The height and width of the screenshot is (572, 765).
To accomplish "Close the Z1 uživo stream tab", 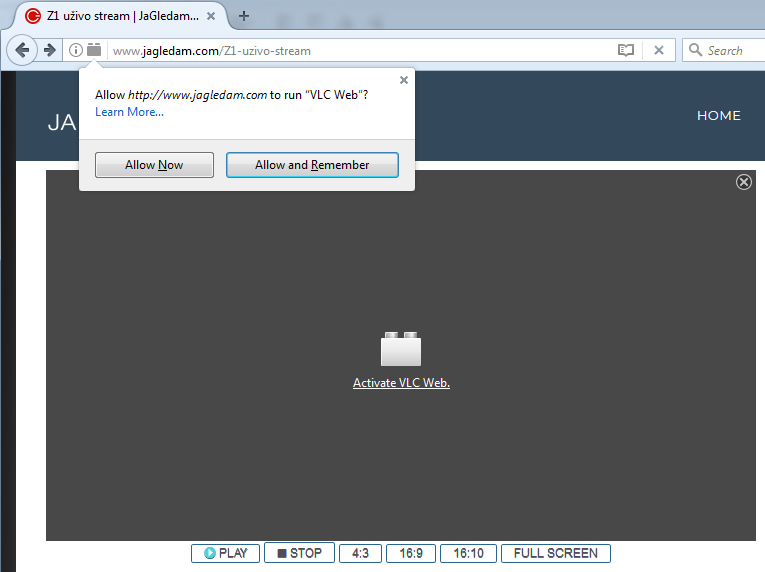I will click(211, 16).
